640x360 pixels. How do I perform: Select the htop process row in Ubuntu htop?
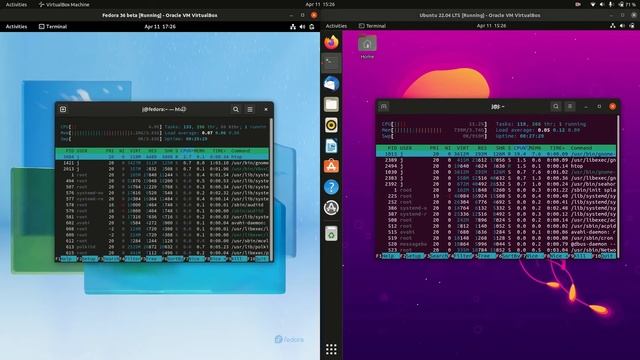[496, 166]
